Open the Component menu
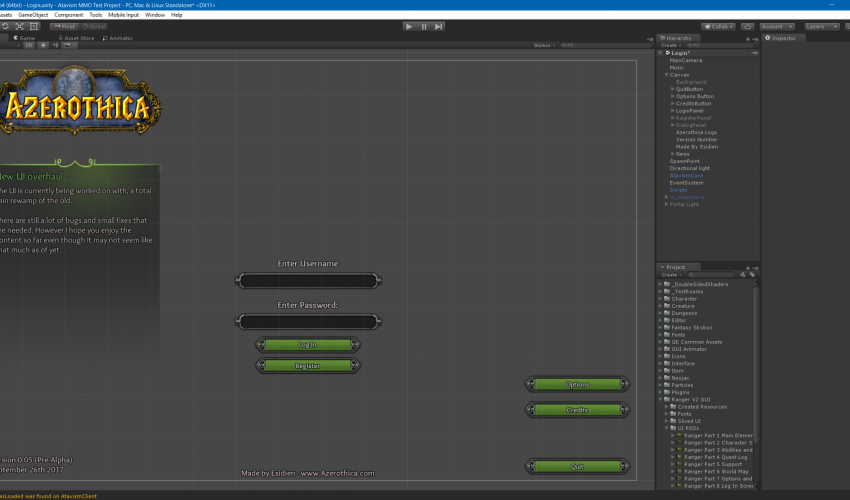 [x=69, y=15]
